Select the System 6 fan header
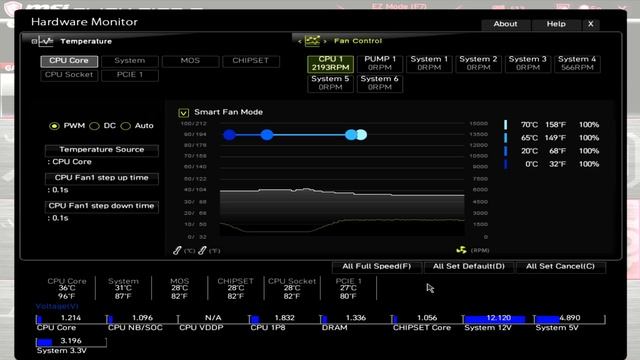The width and height of the screenshot is (640, 360). pos(380,83)
